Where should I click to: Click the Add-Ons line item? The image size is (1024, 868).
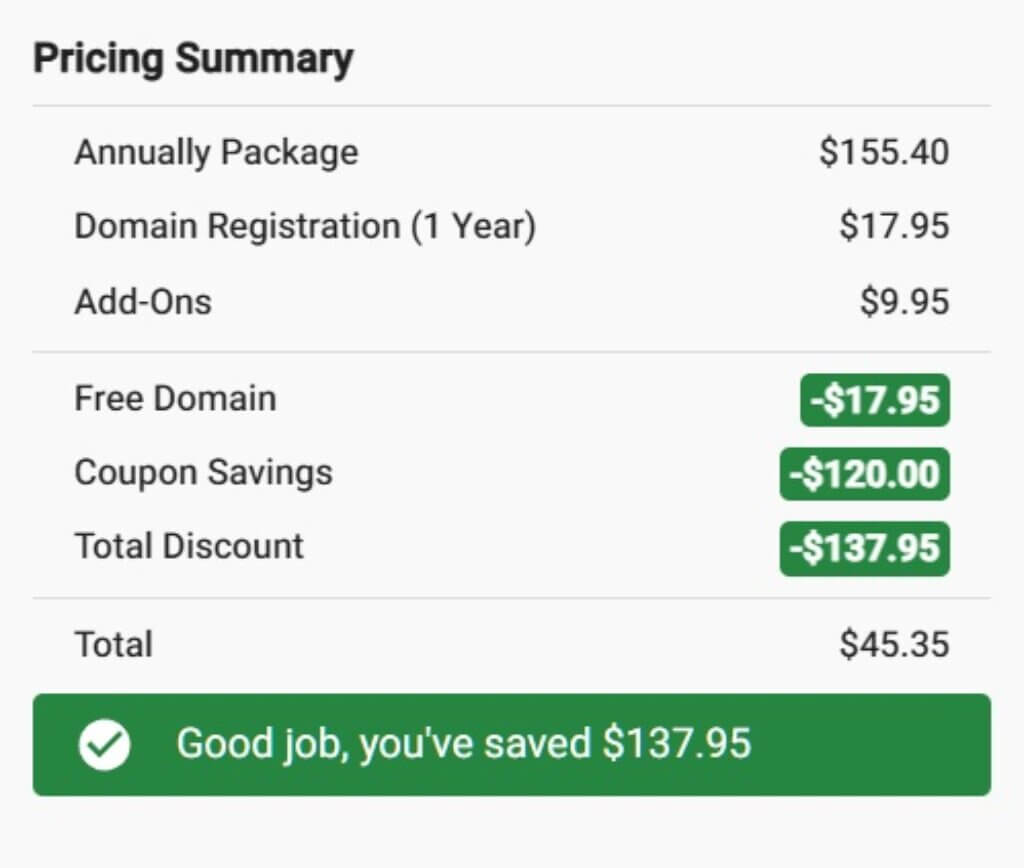coord(142,301)
